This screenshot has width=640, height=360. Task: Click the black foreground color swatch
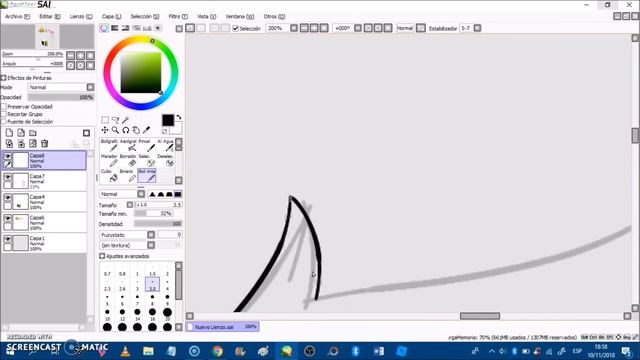[168, 120]
